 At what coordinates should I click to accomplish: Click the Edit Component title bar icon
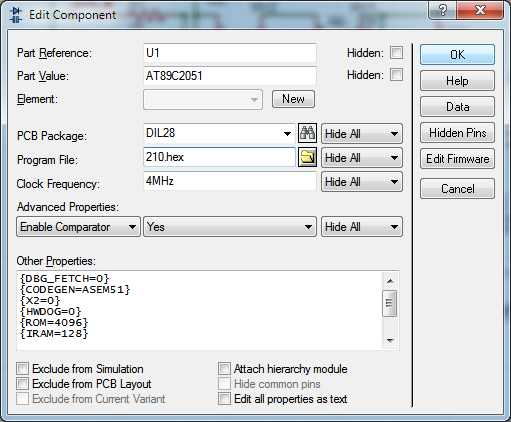[x=16, y=15]
